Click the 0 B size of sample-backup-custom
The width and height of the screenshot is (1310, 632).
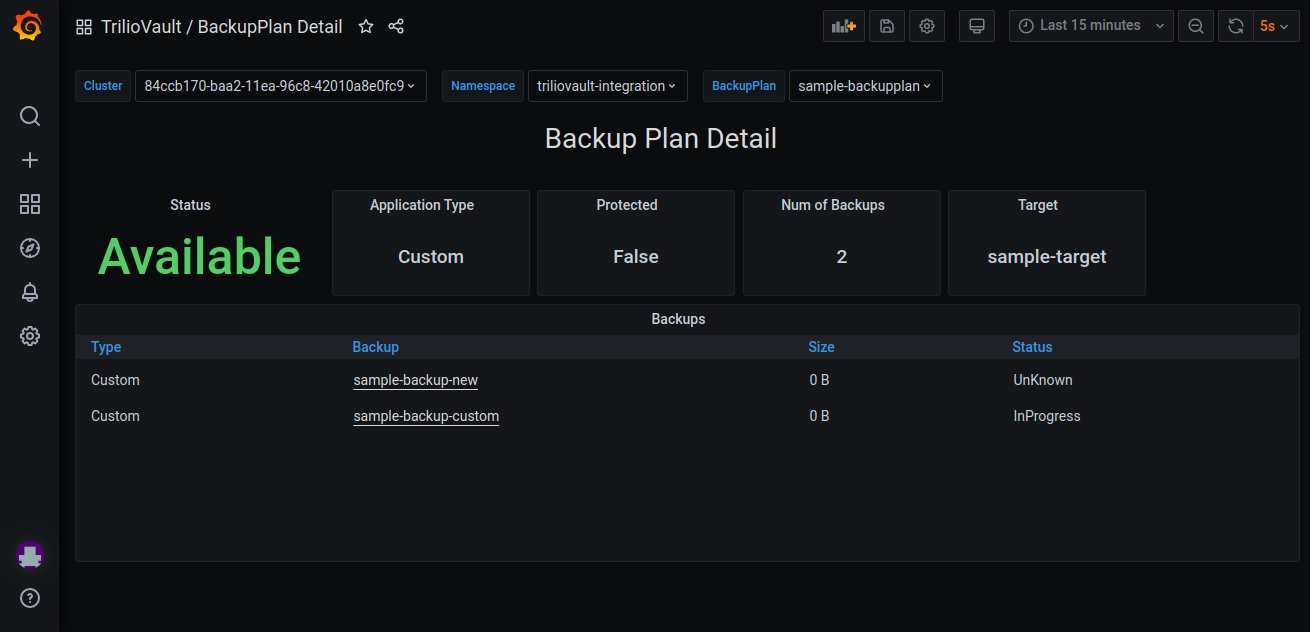click(819, 416)
